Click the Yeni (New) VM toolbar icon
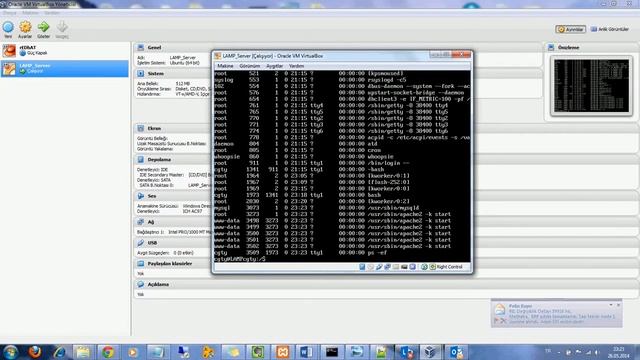 (8, 27)
